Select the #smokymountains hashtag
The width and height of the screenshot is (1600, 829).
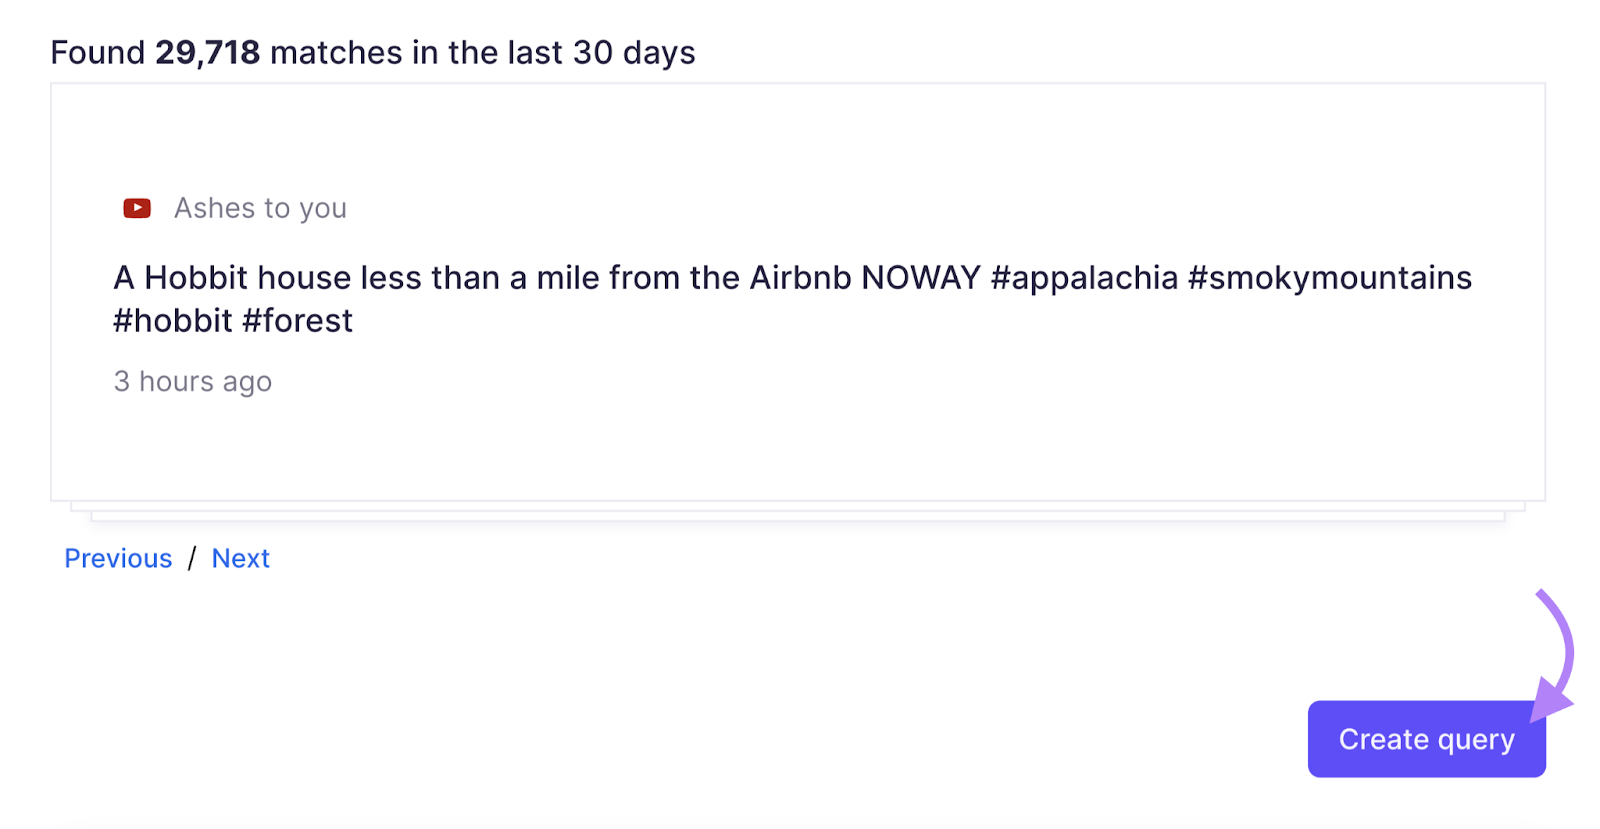(1329, 278)
